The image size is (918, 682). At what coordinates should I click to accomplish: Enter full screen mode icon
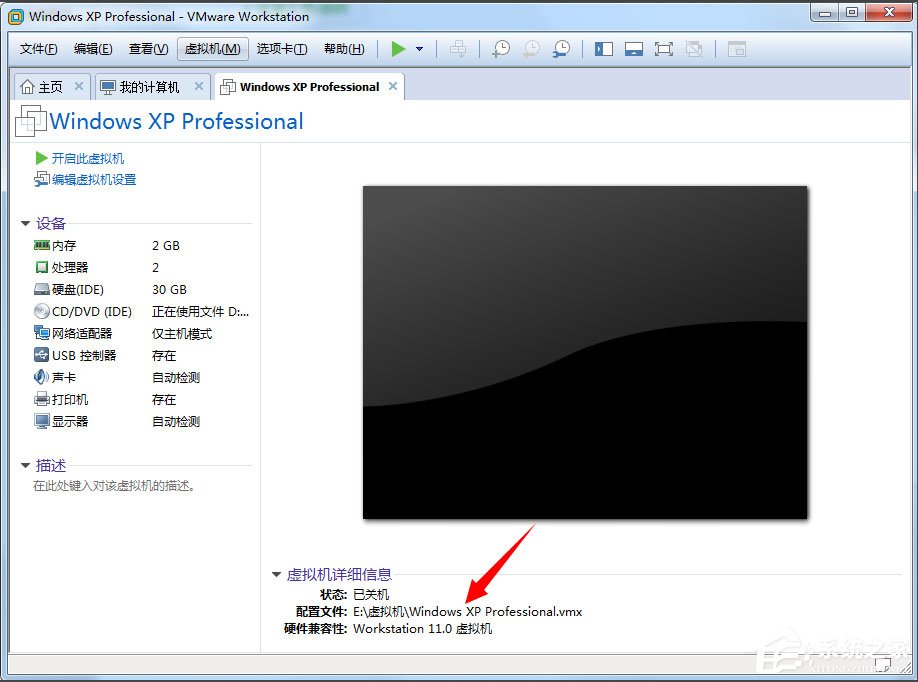pyautogui.click(x=663, y=48)
